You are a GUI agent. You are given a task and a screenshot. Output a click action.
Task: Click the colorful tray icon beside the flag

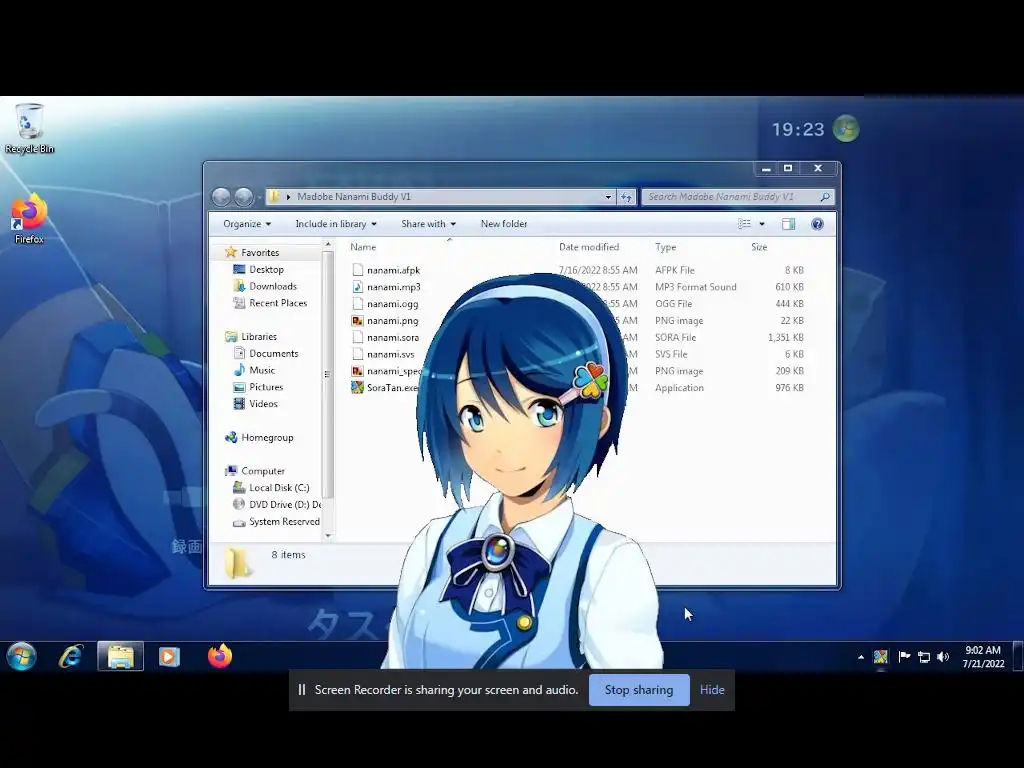(881, 657)
